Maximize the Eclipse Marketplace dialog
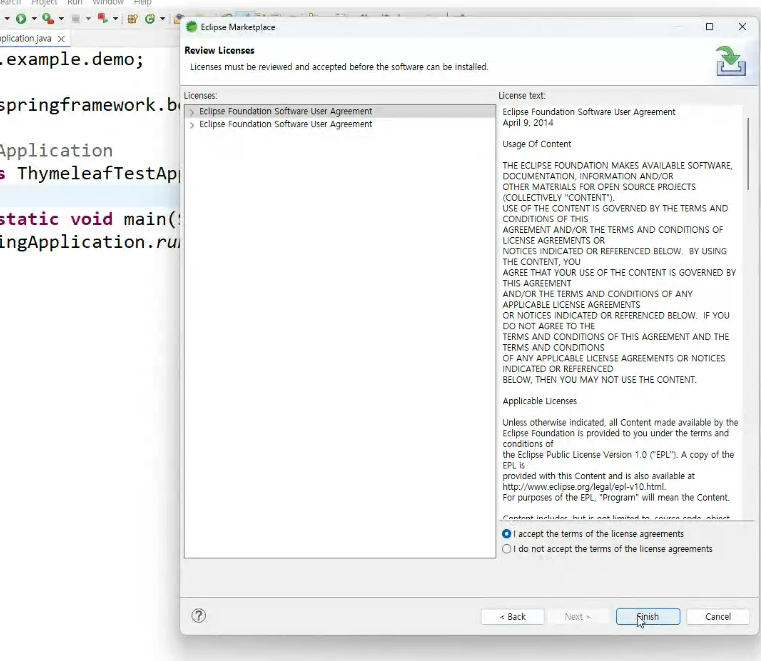This screenshot has height=661, width=761. click(709, 27)
